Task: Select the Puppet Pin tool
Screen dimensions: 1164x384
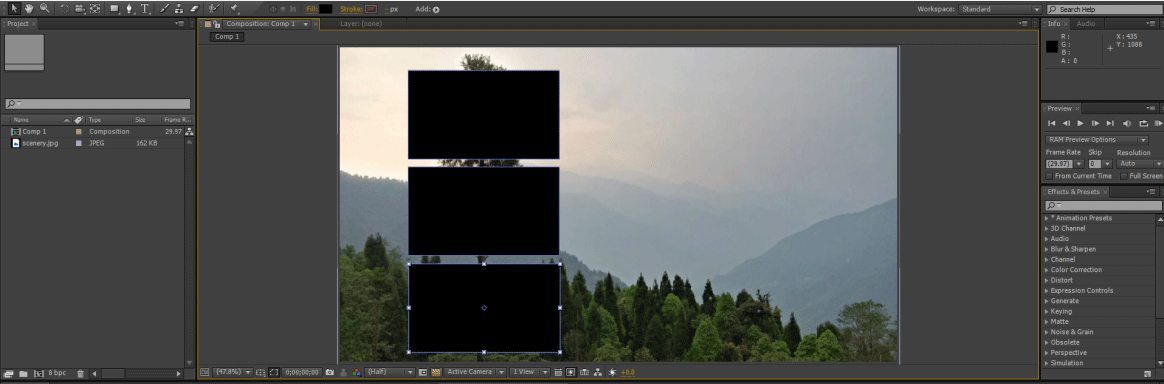Action: [234, 9]
